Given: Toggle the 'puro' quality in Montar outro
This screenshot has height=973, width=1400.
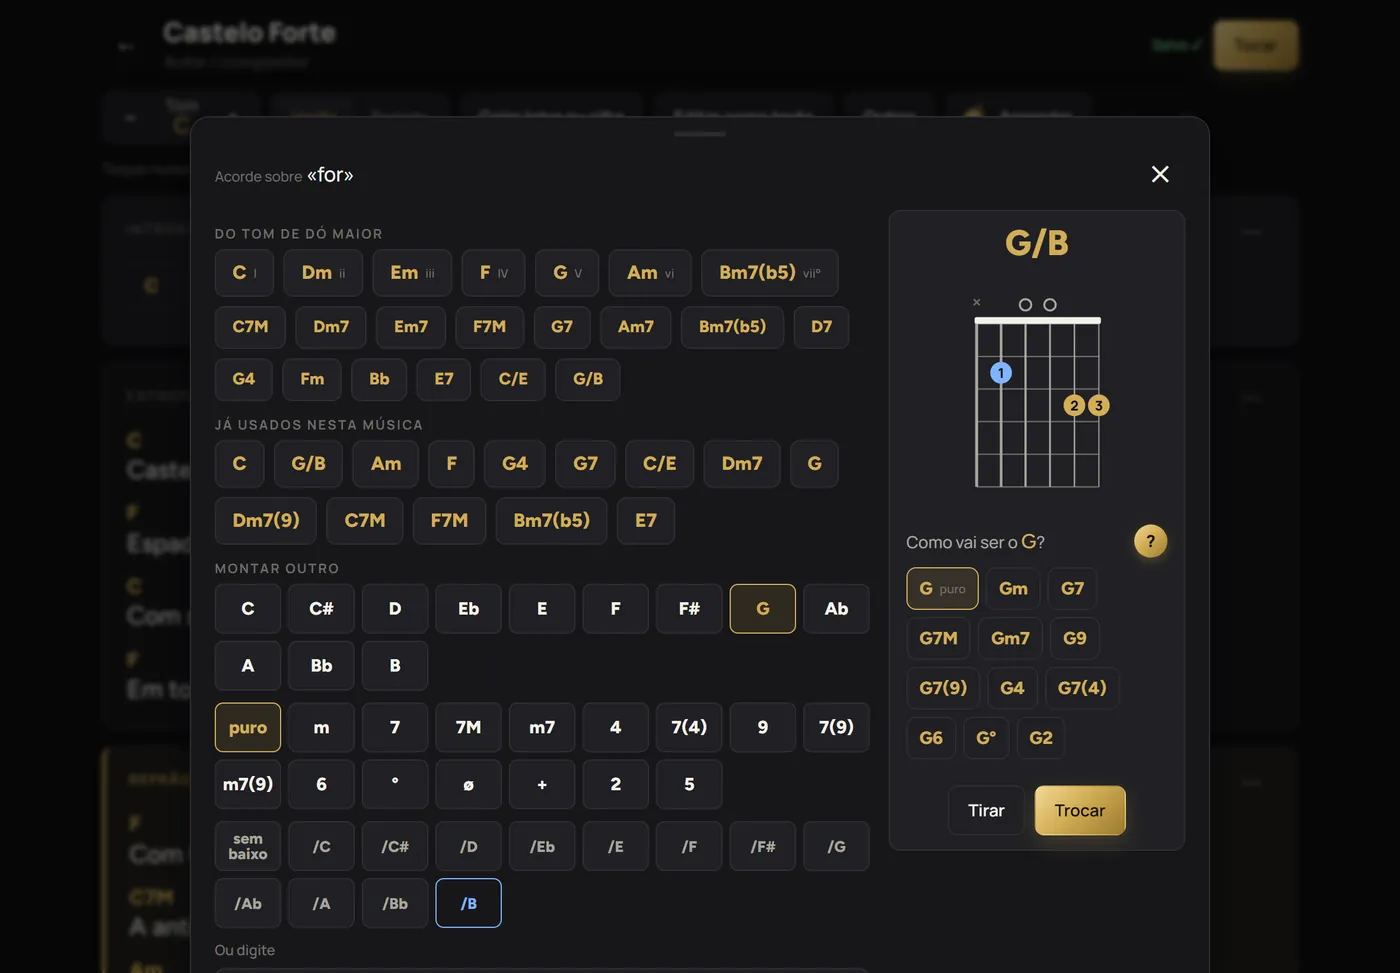Looking at the screenshot, I should click(248, 728).
